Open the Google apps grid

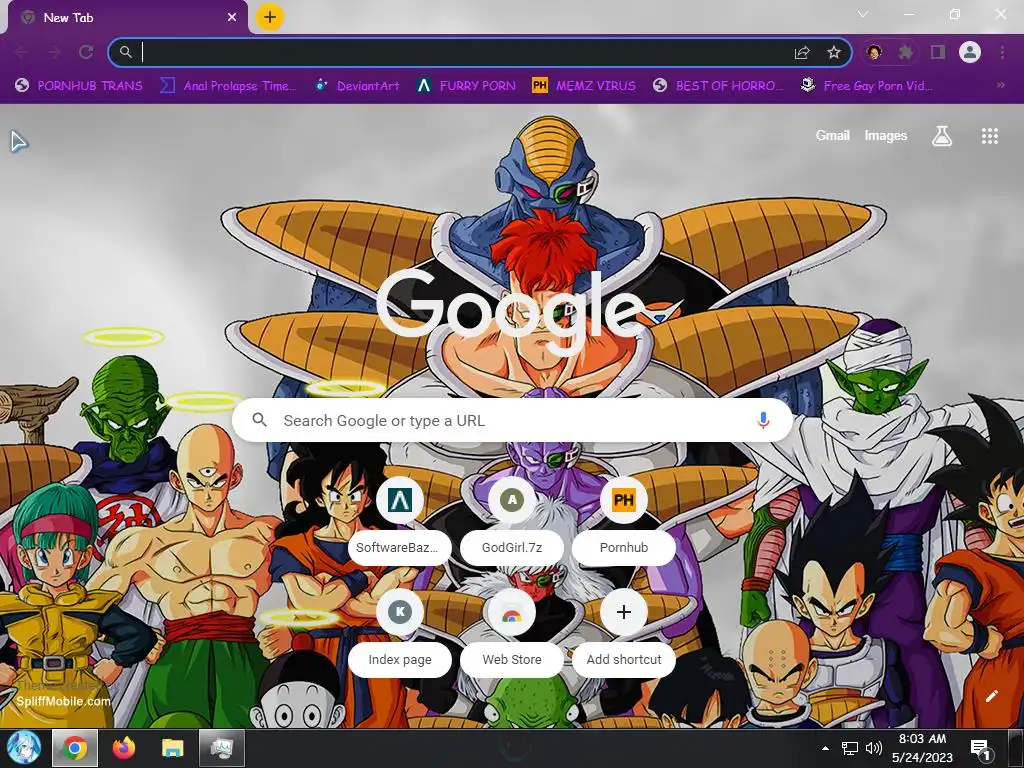989,136
